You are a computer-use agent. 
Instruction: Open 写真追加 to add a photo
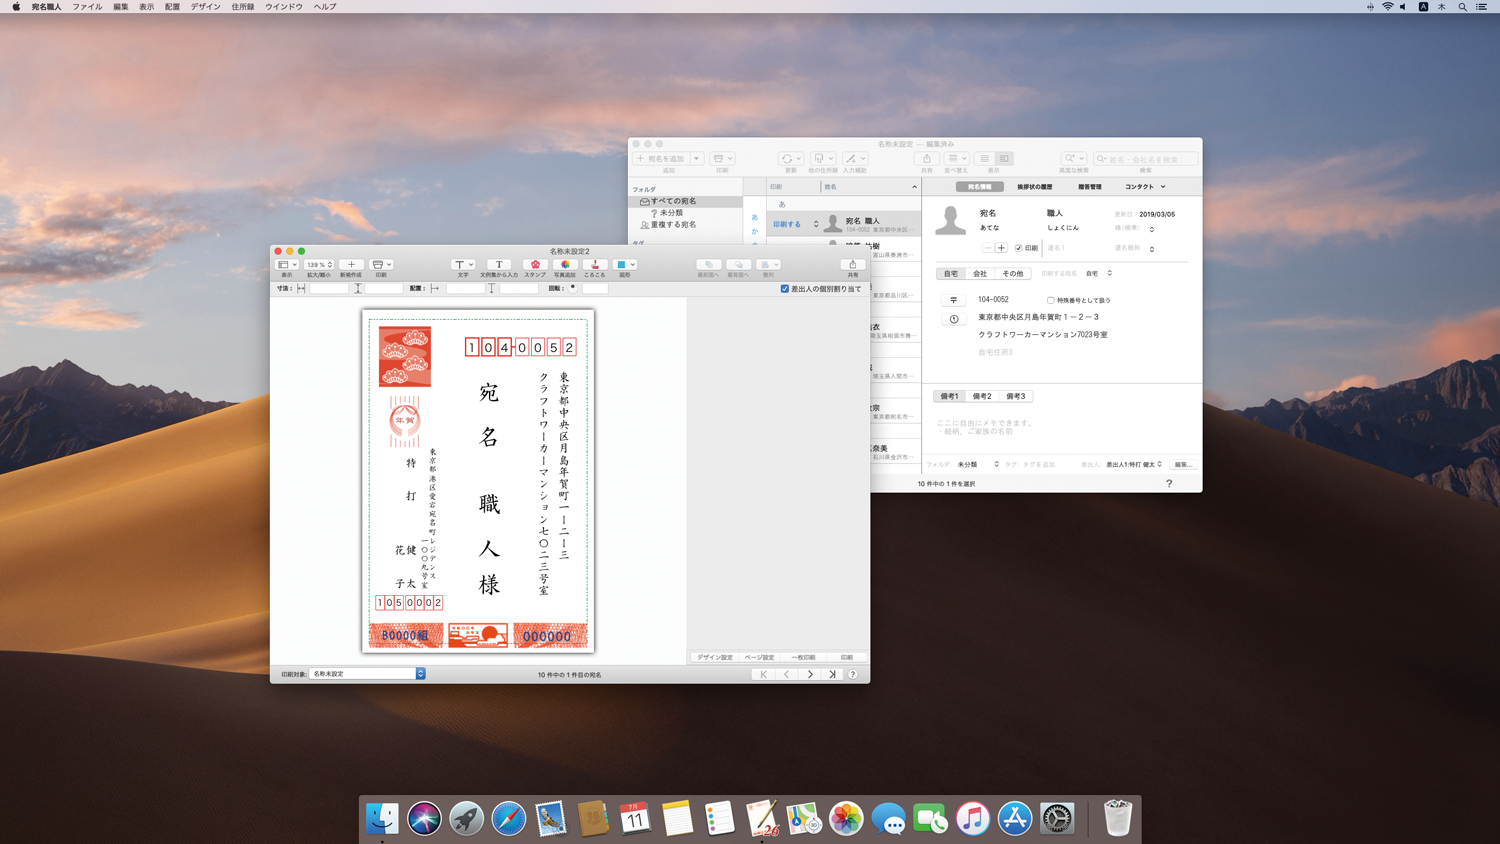(565, 265)
